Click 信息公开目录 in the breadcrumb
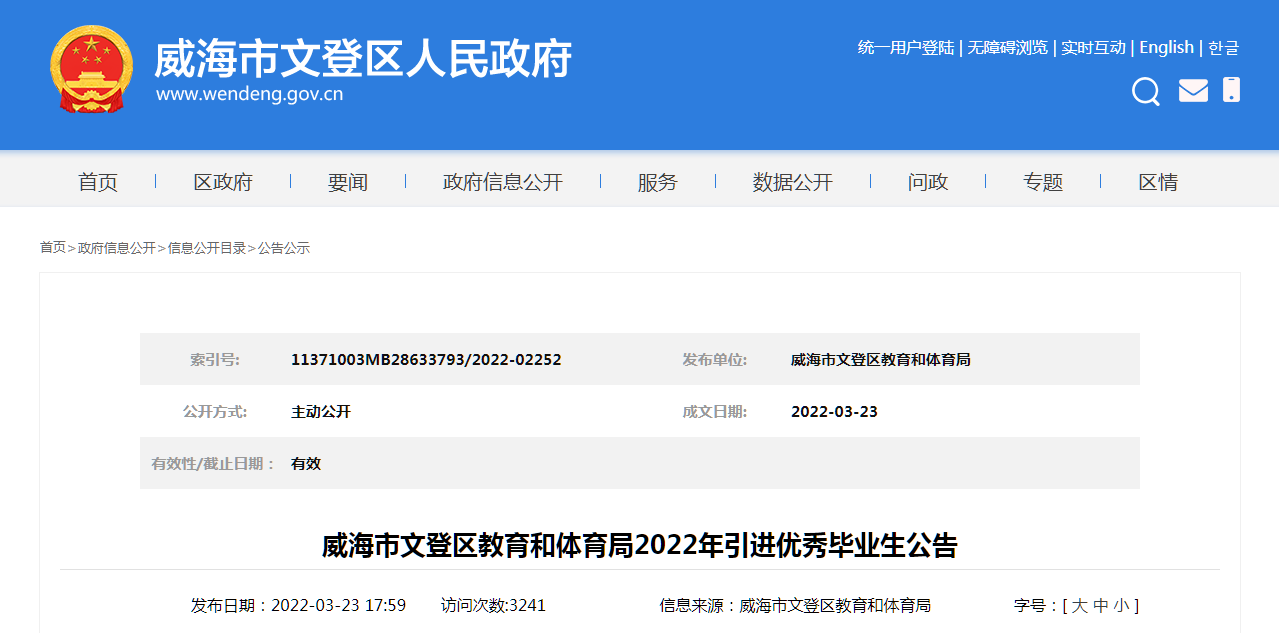The image size is (1279, 633). (207, 248)
